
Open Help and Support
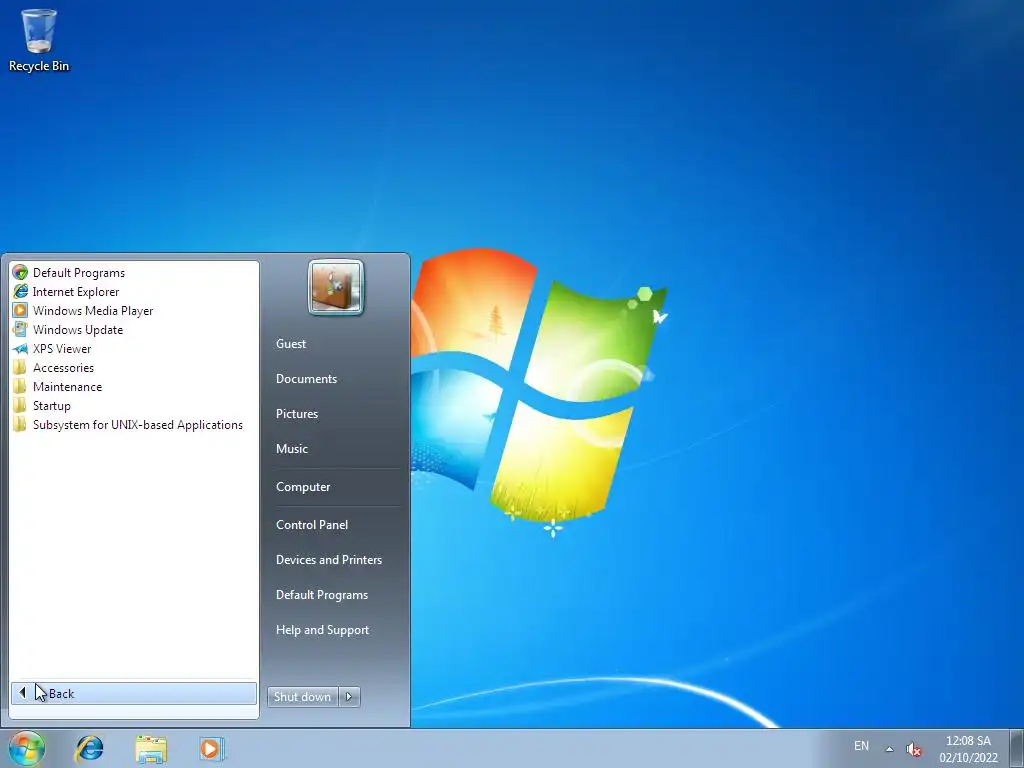pyautogui.click(x=322, y=630)
